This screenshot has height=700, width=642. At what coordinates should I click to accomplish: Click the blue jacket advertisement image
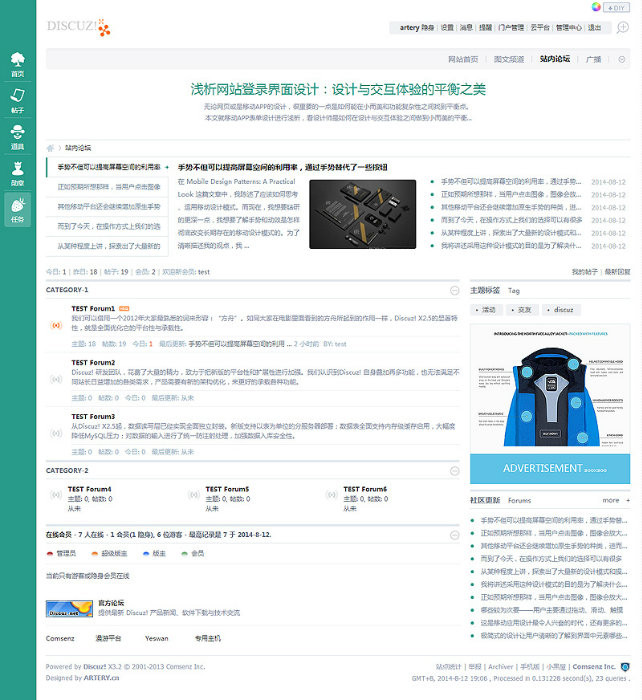(550, 404)
